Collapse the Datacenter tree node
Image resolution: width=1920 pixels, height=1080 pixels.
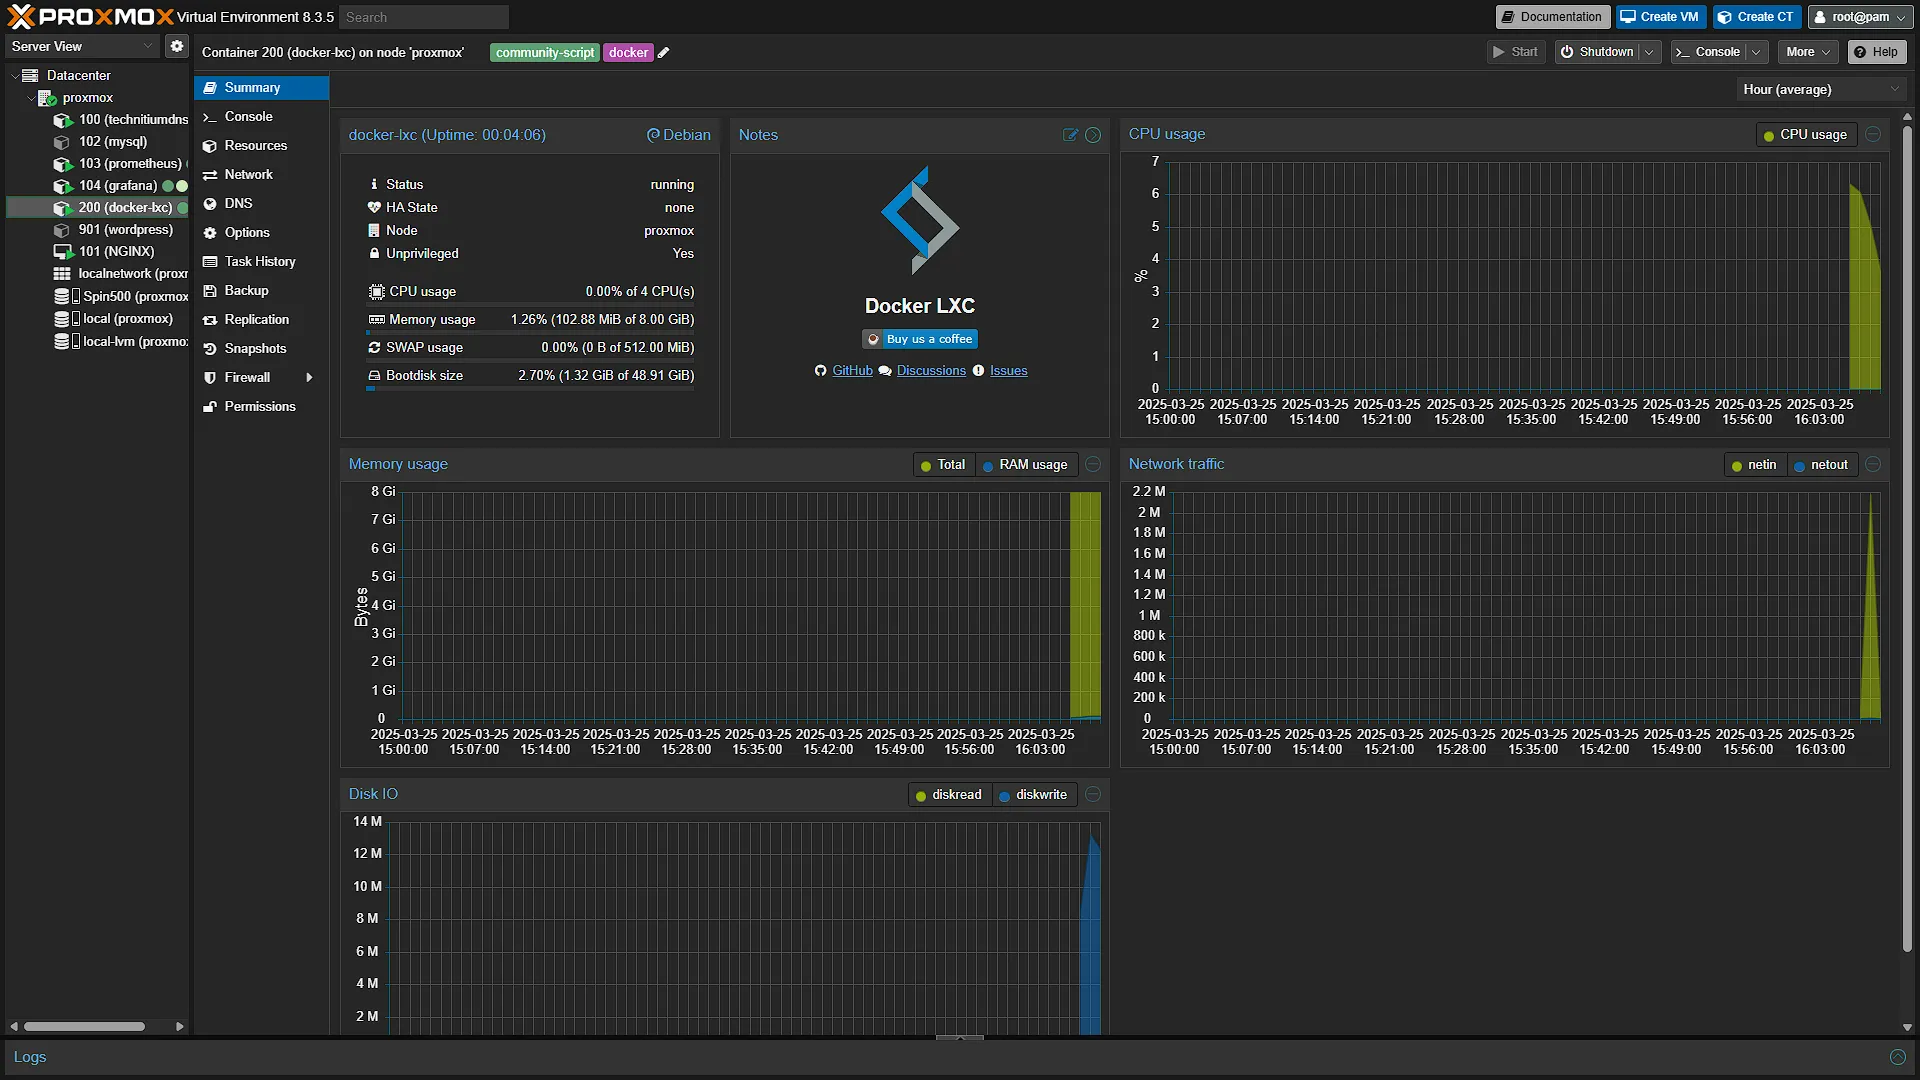[14, 75]
